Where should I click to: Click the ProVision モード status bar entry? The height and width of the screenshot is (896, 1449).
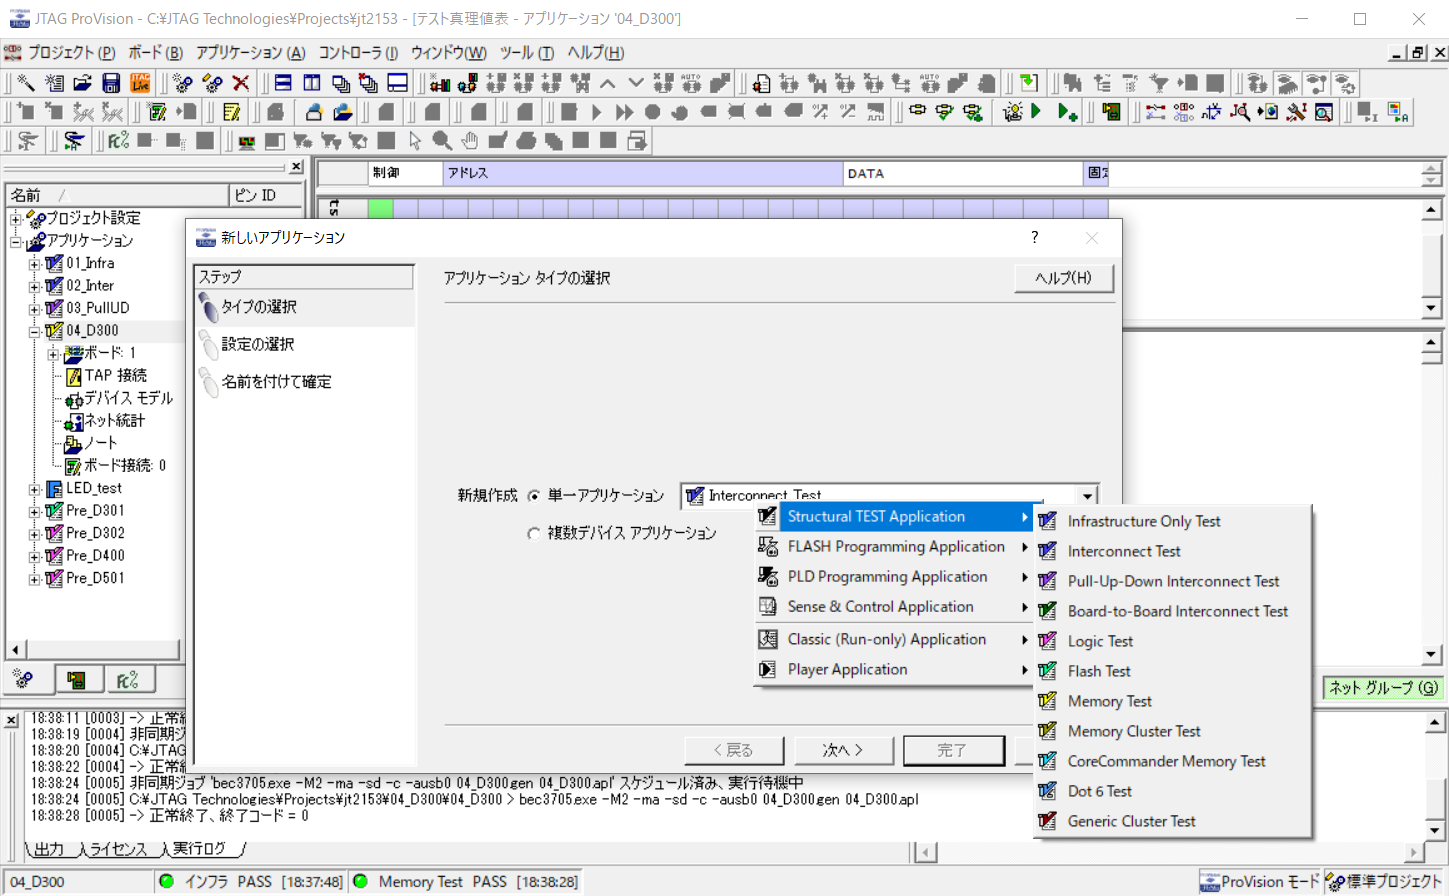1259,882
